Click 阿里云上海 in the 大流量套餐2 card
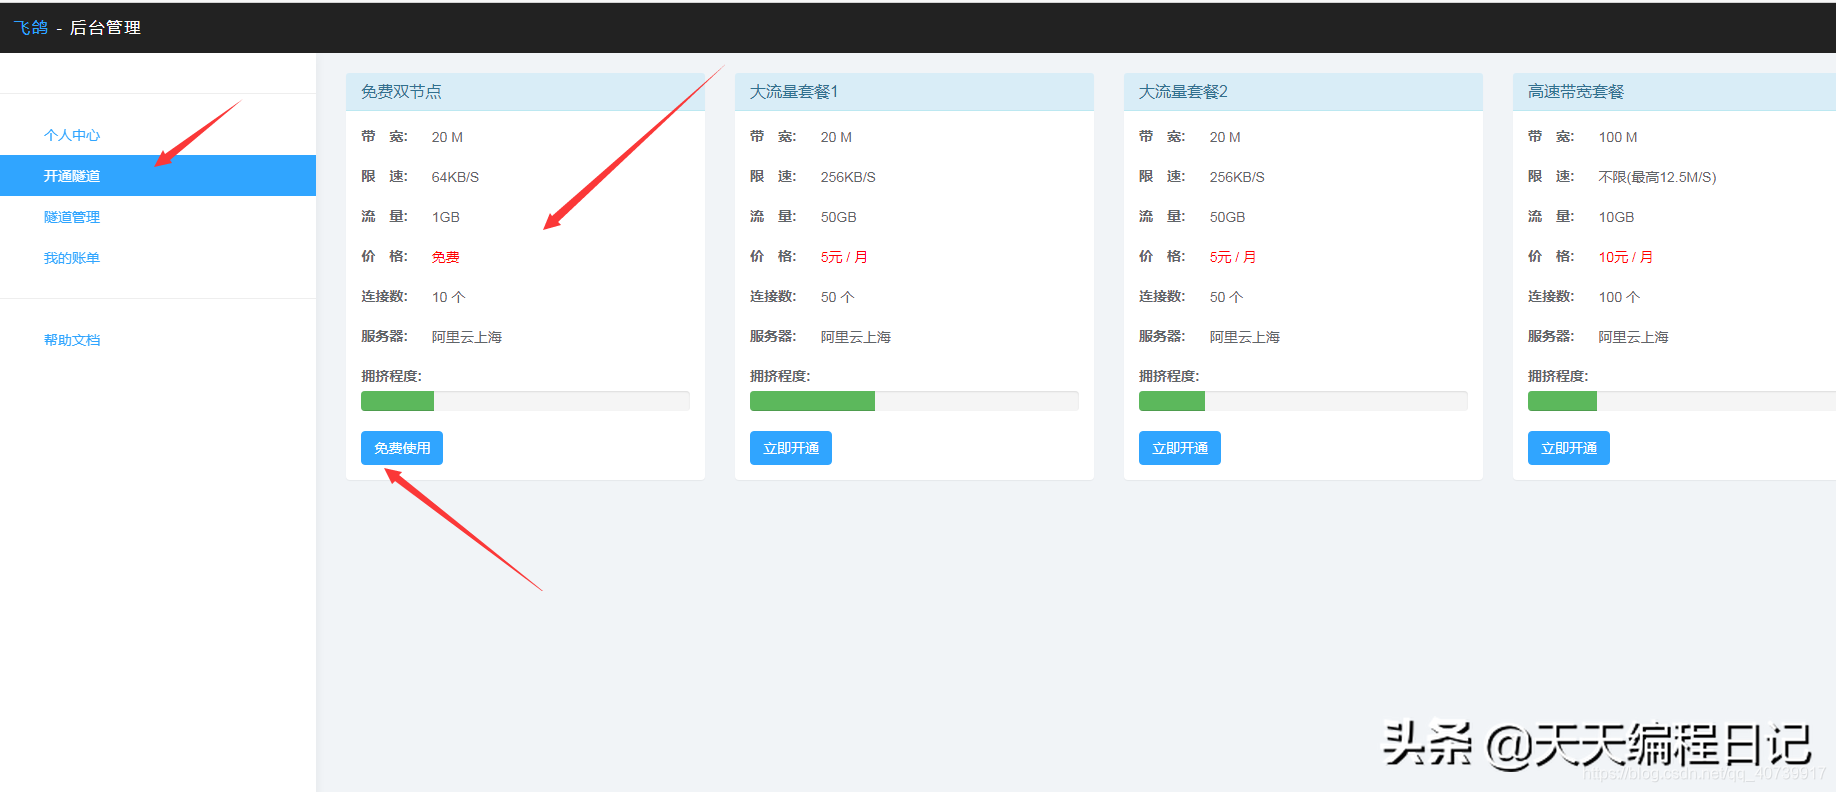1836x792 pixels. click(1245, 337)
